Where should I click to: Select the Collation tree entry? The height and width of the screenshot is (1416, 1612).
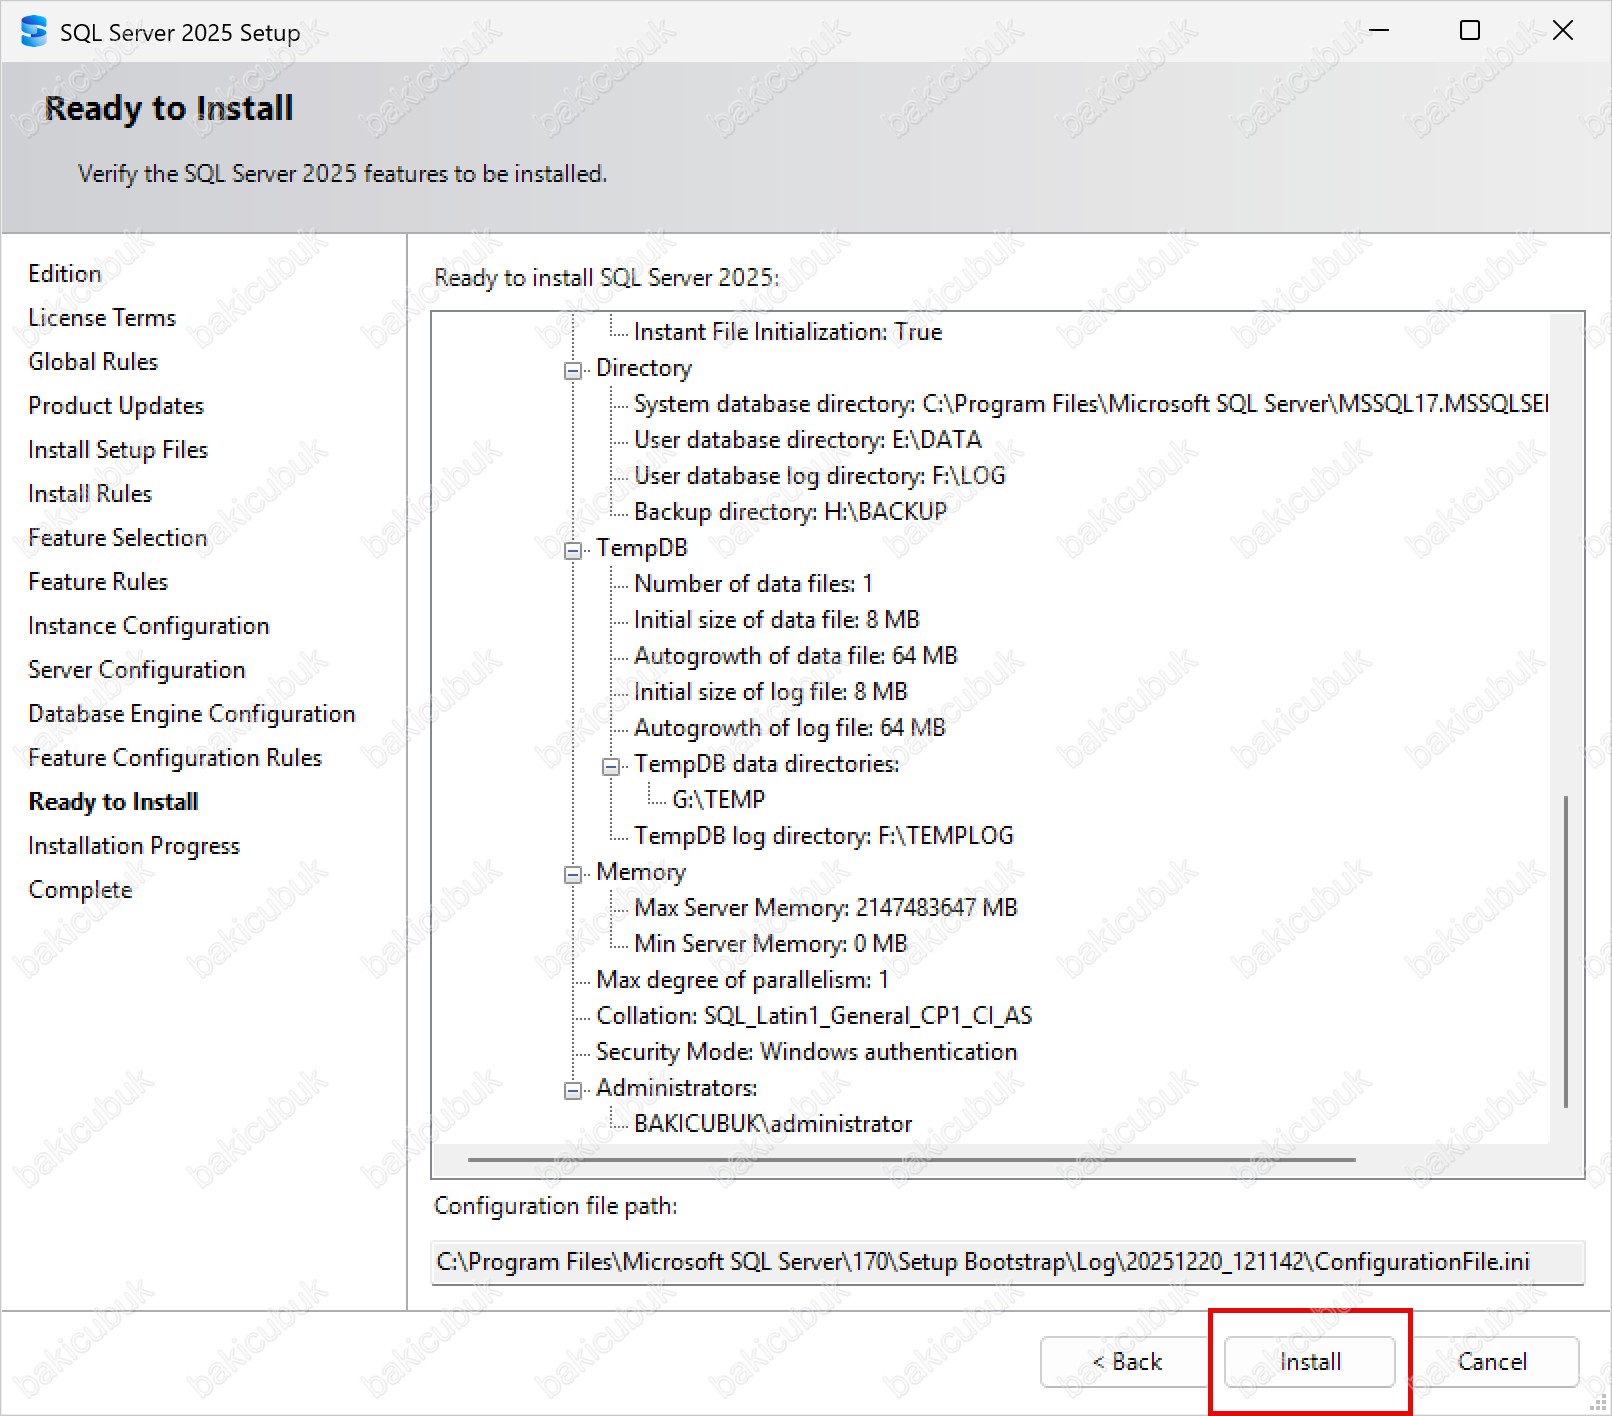coord(813,1016)
